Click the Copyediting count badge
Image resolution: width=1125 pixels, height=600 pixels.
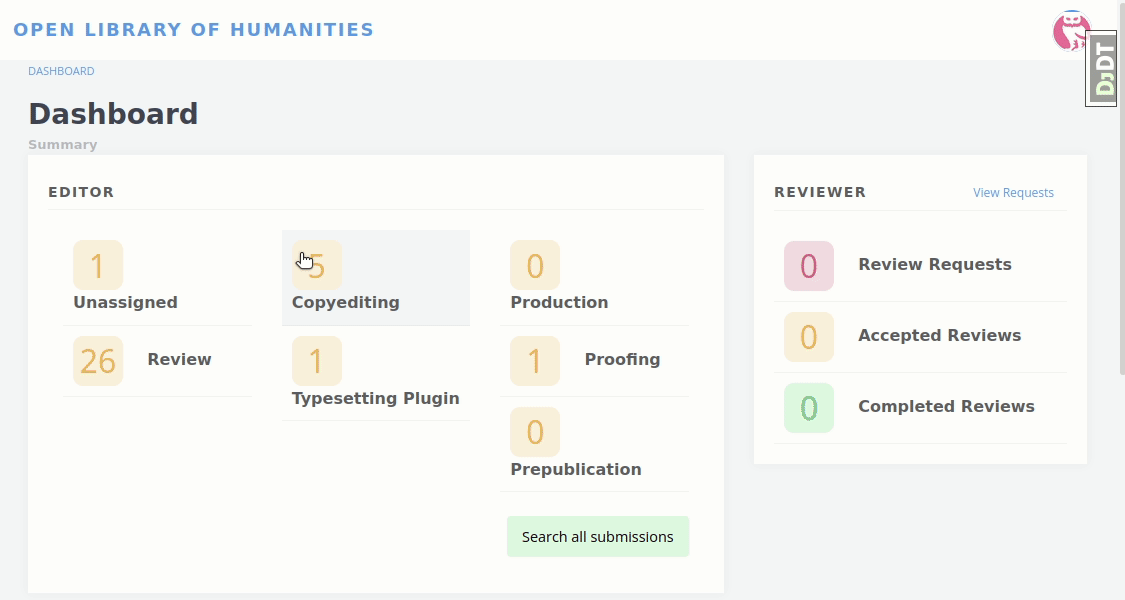pyautogui.click(x=317, y=266)
